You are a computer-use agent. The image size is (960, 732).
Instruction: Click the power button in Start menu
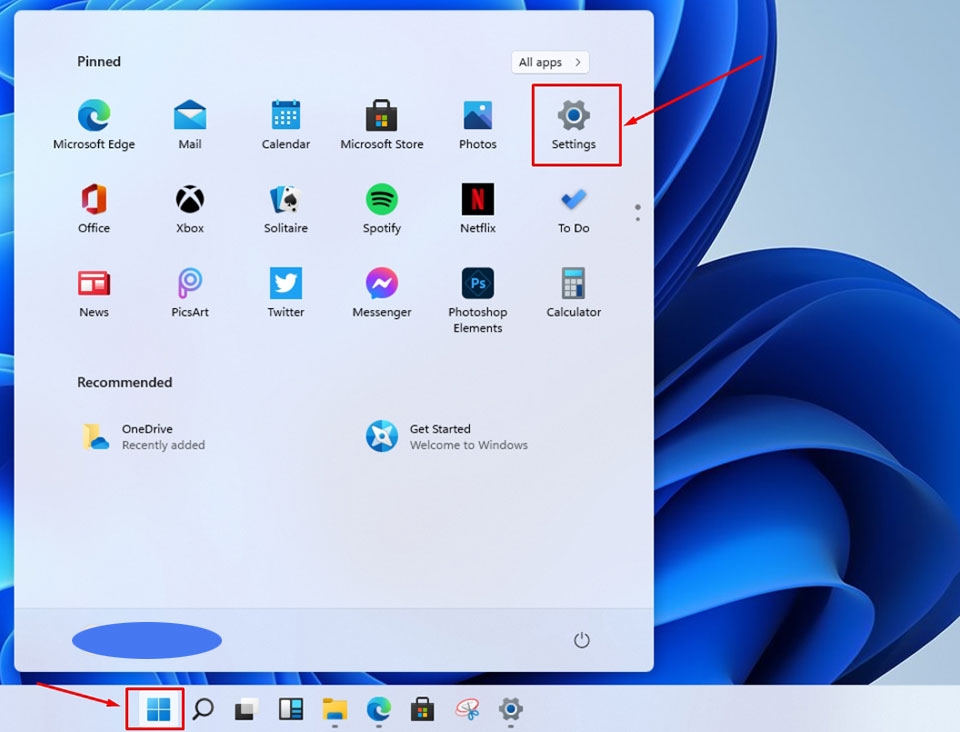[581, 640]
